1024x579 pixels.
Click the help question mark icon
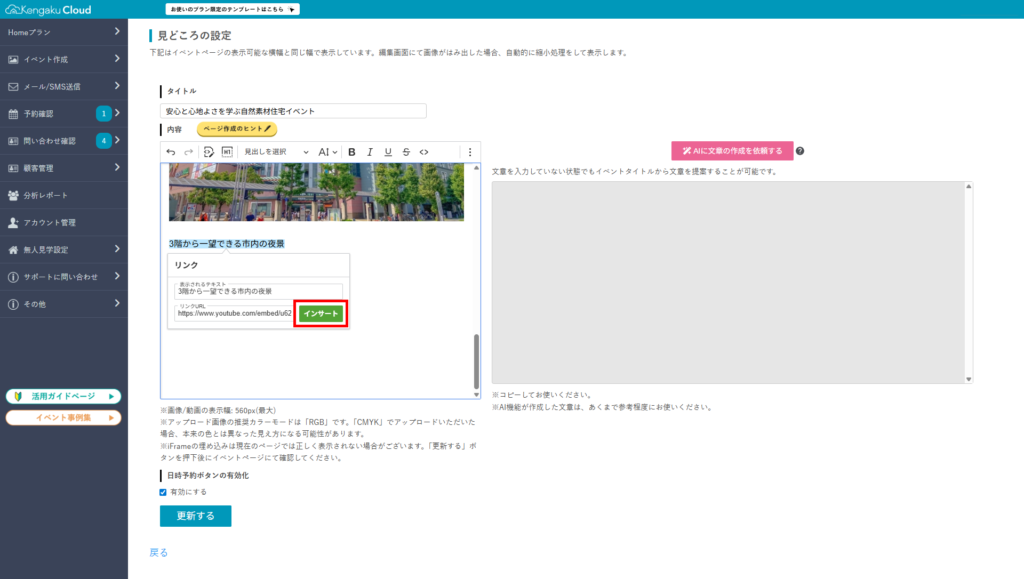tap(800, 151)
